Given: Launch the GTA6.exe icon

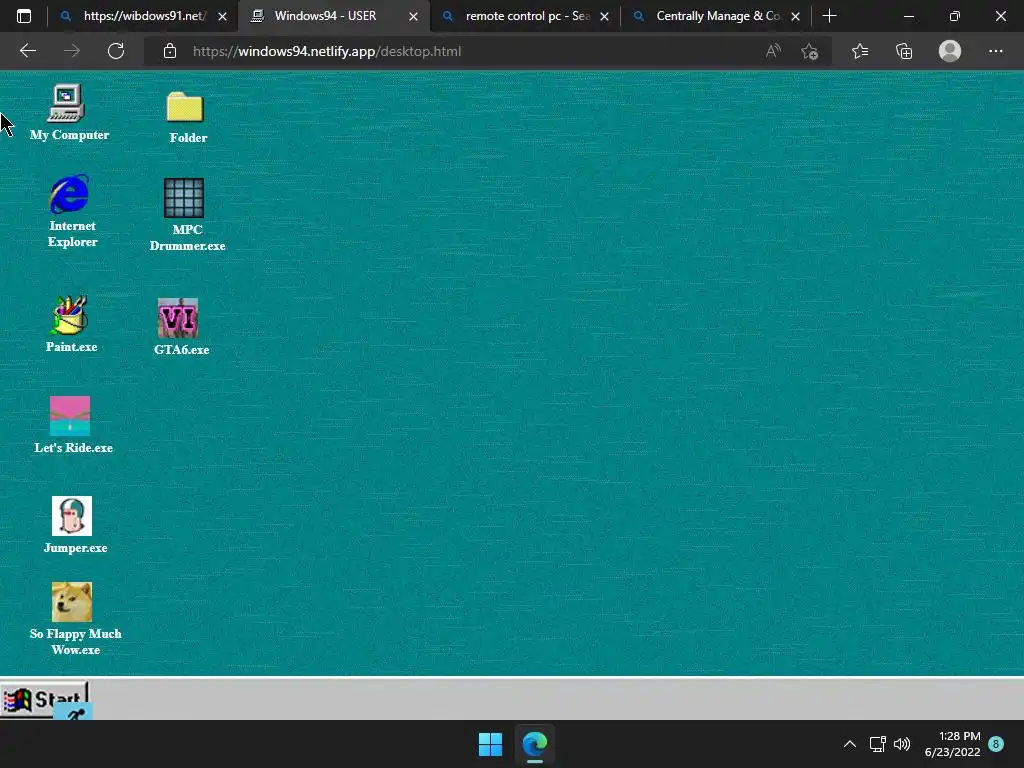Looking at the screenshot, I should (x=180, y=327).
